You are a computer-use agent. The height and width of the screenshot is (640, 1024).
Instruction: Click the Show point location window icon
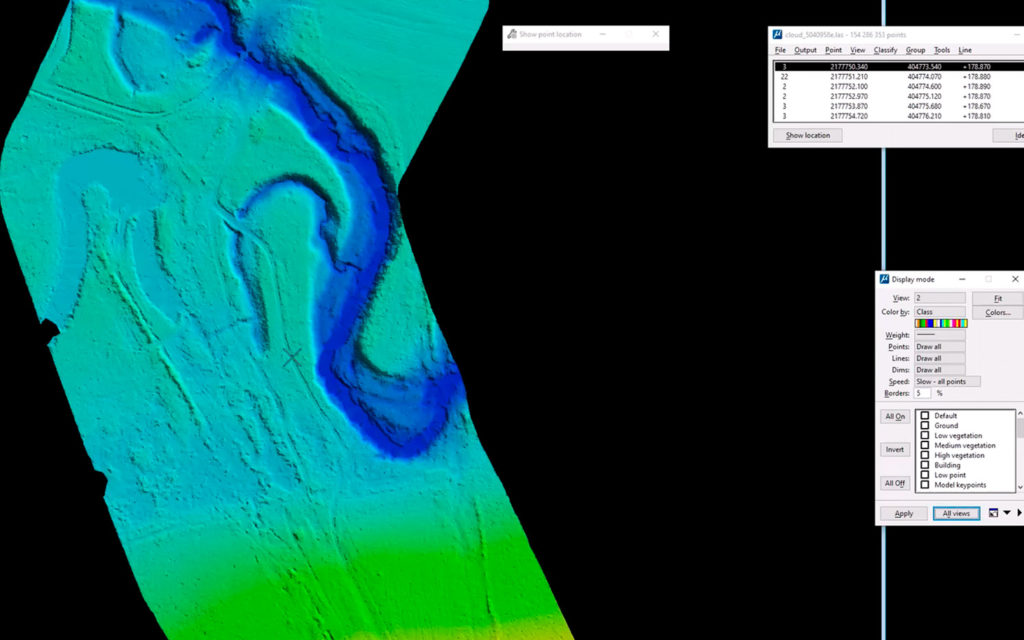coord(512,34)
